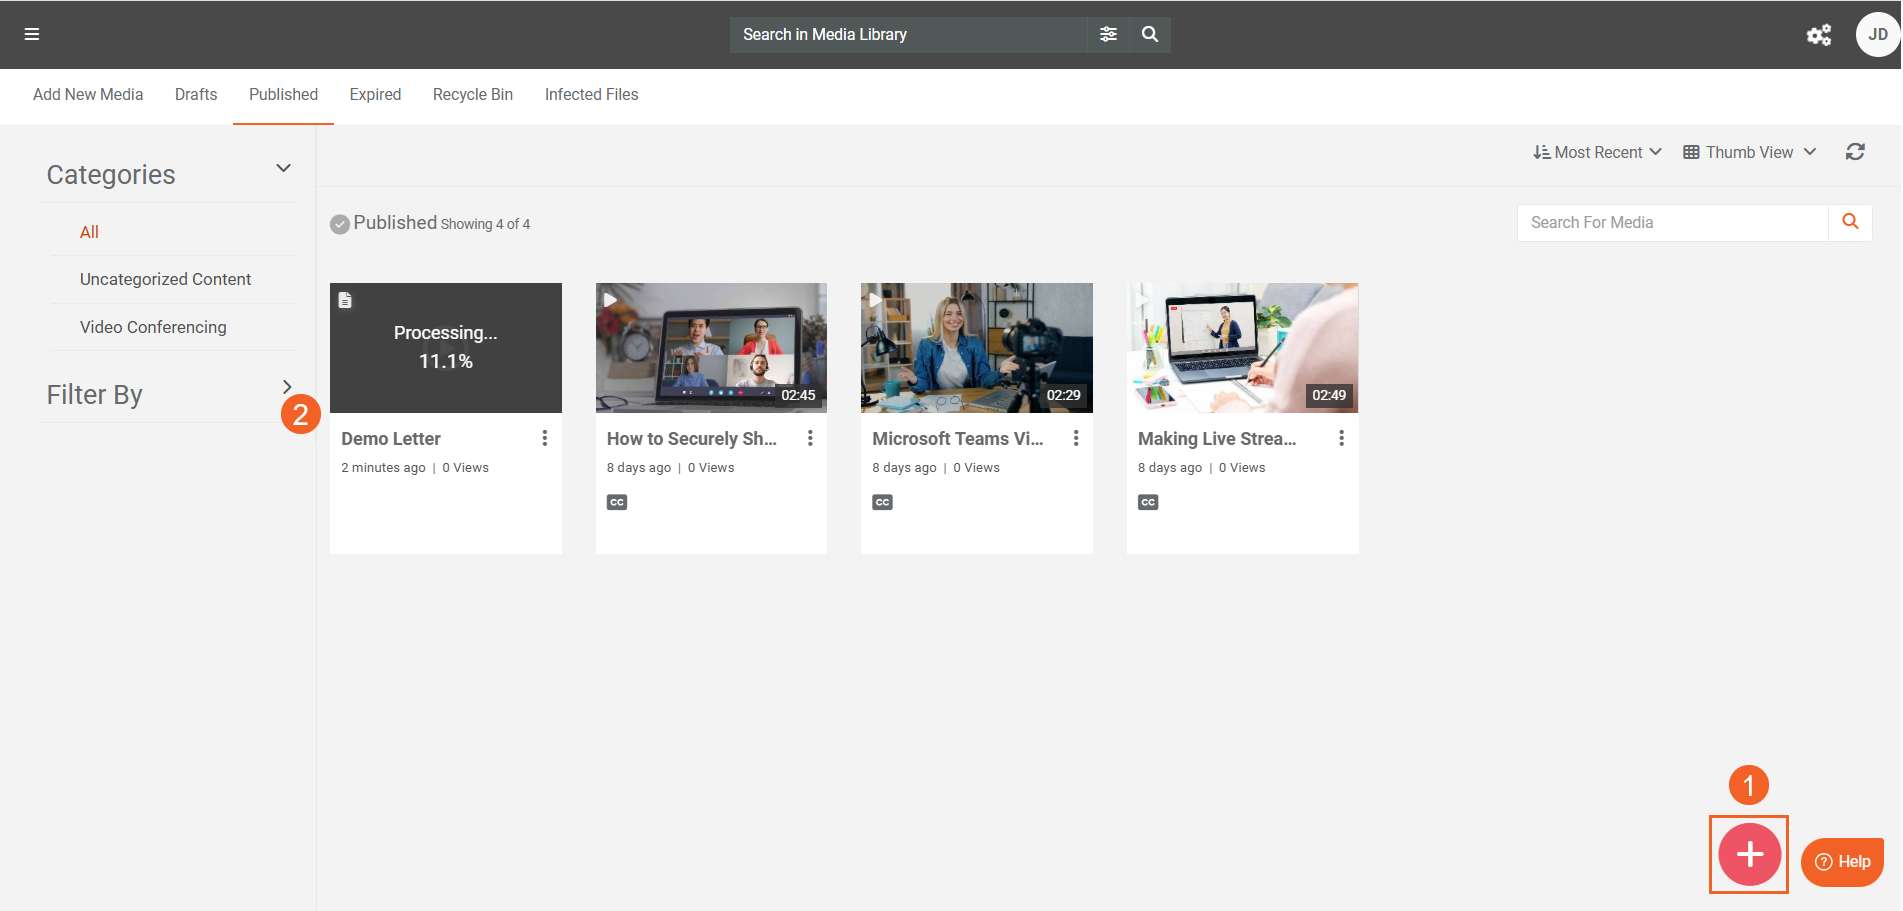The image size is (1903, 911).
Task: Open Making Live Stream video options menu
Action: point(1341,438)
